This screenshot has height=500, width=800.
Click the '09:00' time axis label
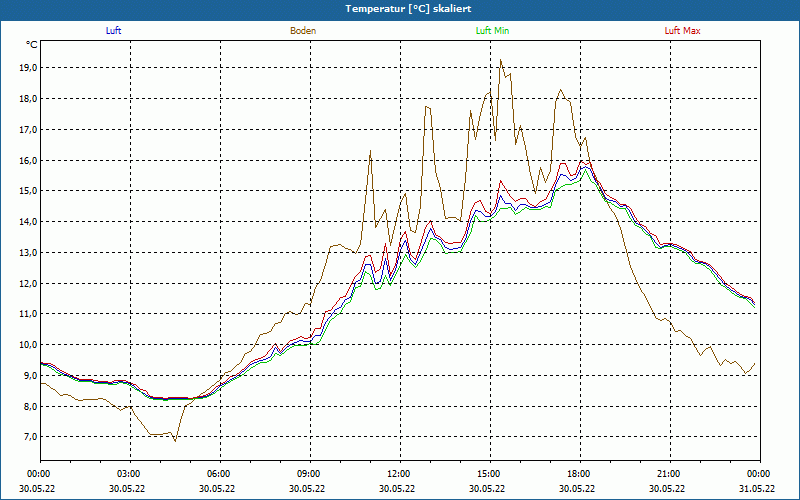pyautogui.click(x=310, y=473)
